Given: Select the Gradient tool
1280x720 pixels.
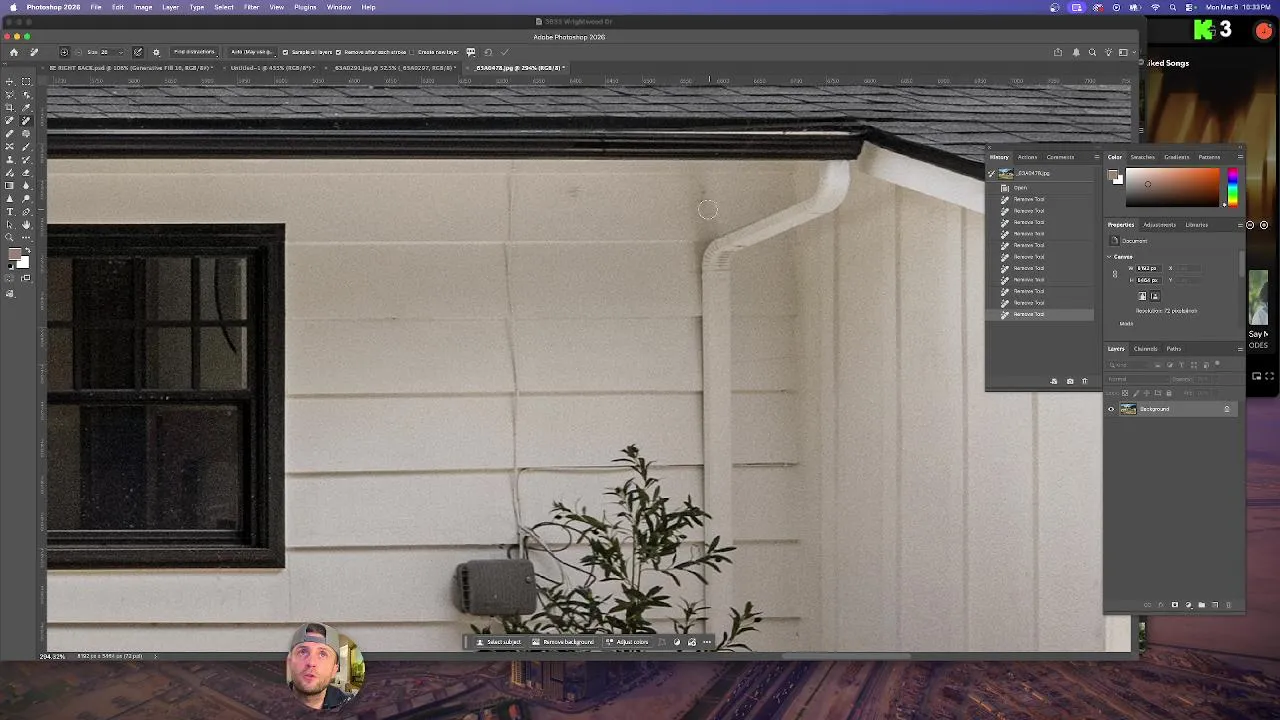Looking at the screenshot, I should (10, 184).
